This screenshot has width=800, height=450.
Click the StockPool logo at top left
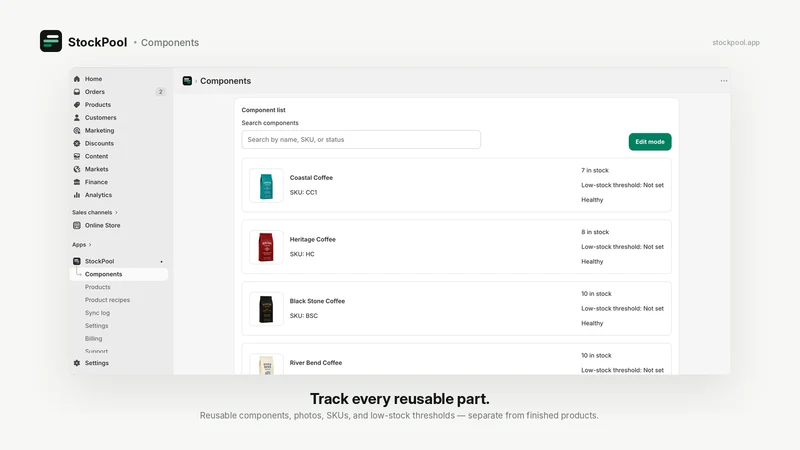[51, 41]
